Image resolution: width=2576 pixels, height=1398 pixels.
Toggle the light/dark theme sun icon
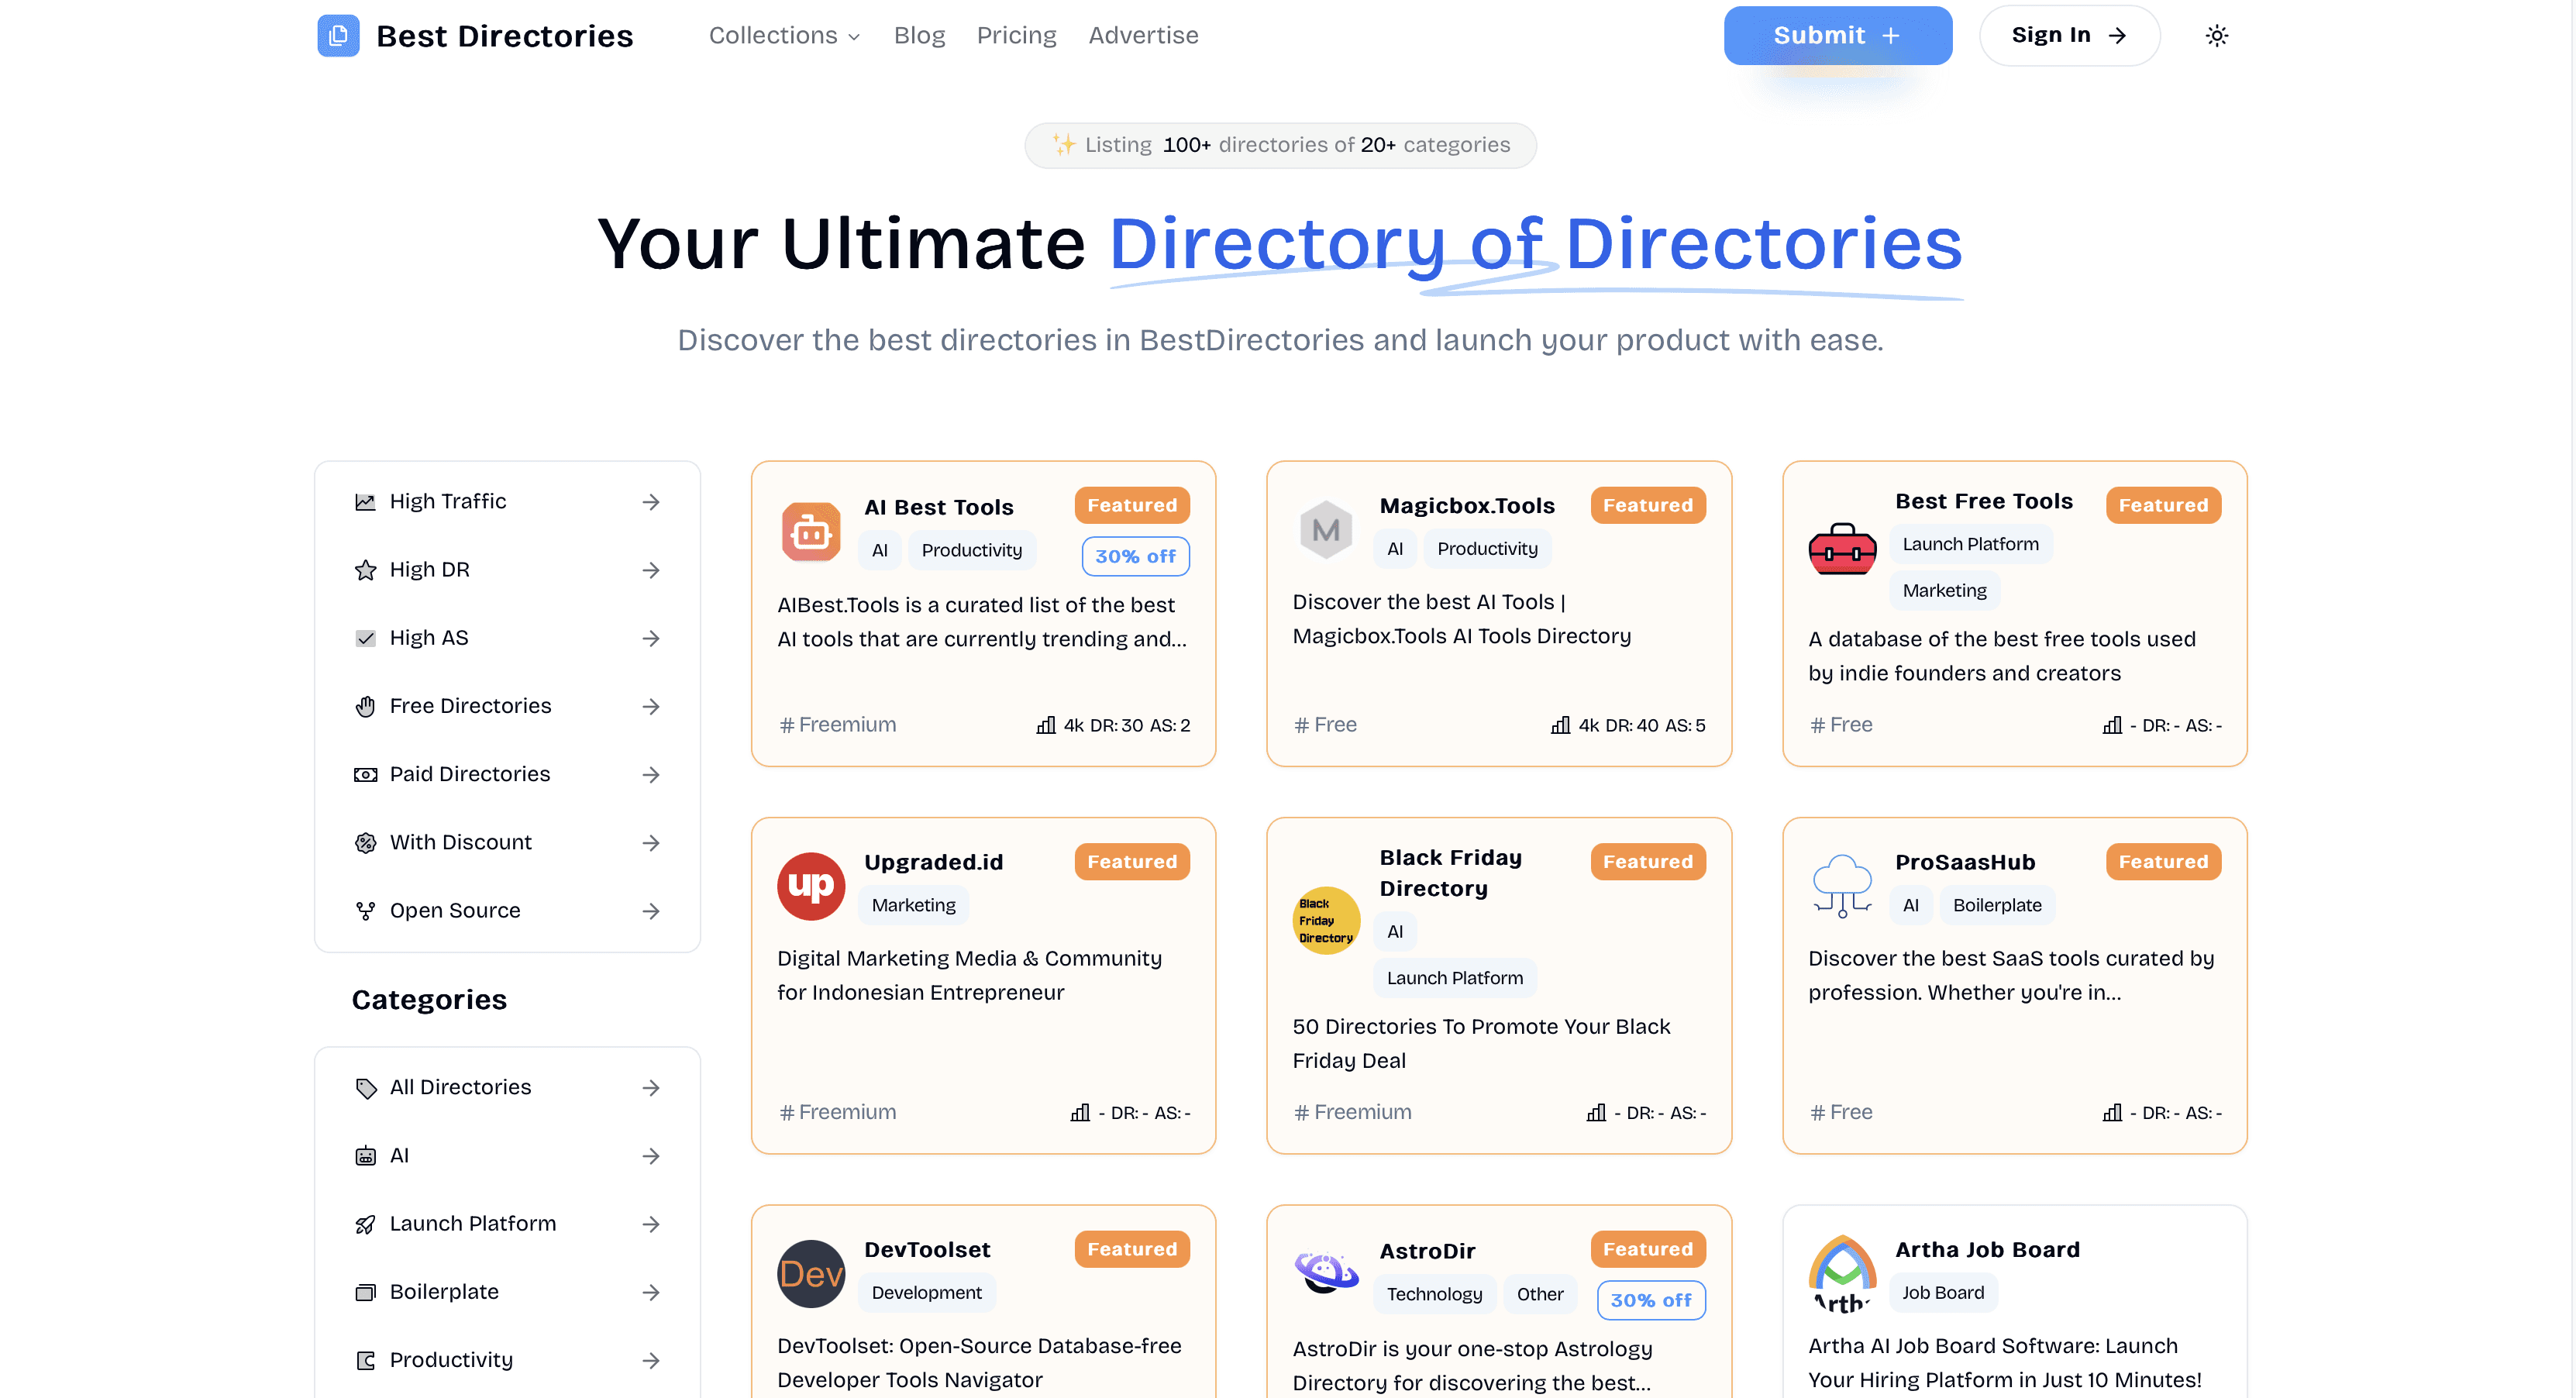pyautogui.click(x=2217, y=36)
